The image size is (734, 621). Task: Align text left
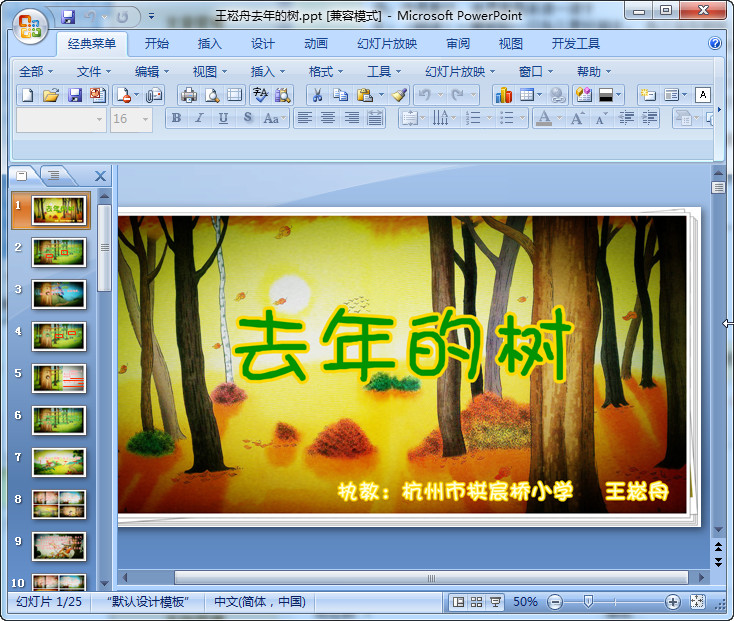[x=305, y=118]
